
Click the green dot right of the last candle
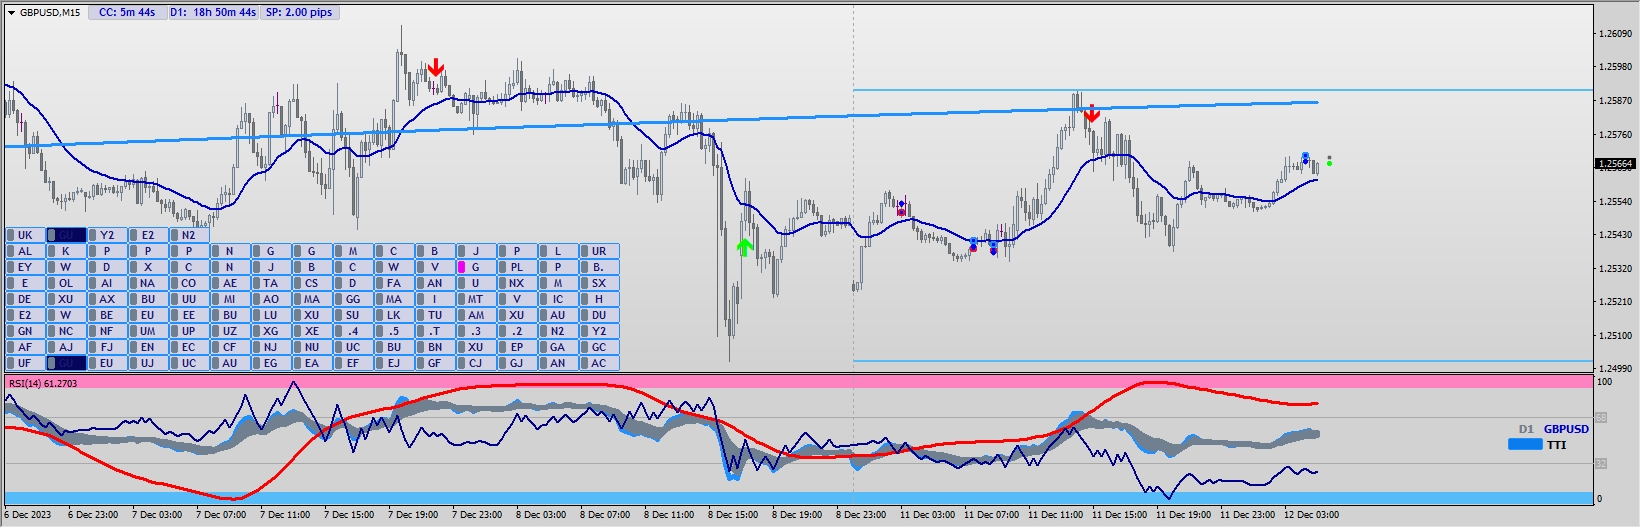[x=1329, y=160]
